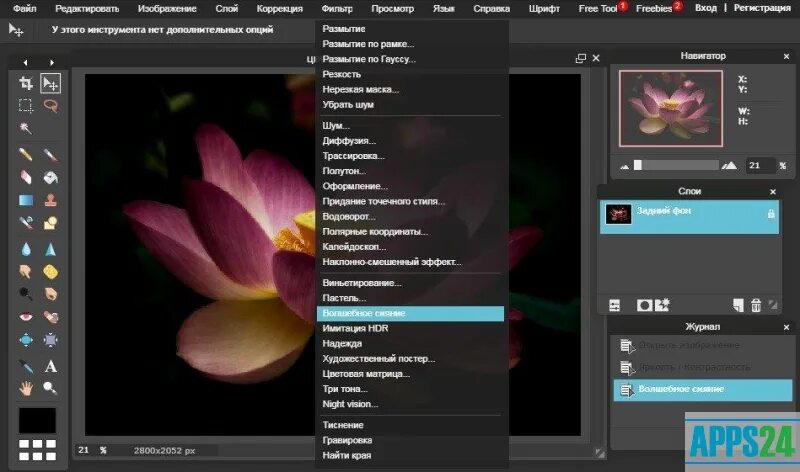The image size is (800, 472).
Task: Select the Drawing shapes tool
Action: pyautogui.click(x=51, y=222)
